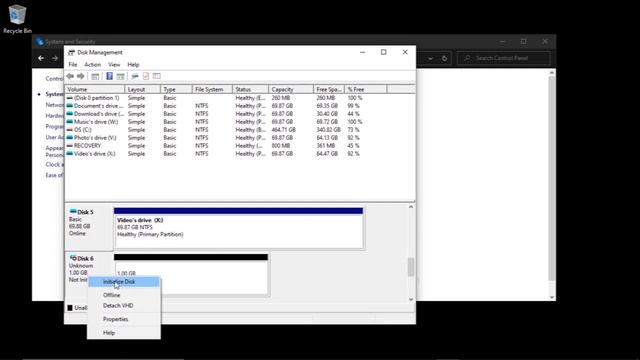Click the Disk 6 not-initialized drive icon
The image size is (640, 360).
pyautogui.click(x=73, y=258)
